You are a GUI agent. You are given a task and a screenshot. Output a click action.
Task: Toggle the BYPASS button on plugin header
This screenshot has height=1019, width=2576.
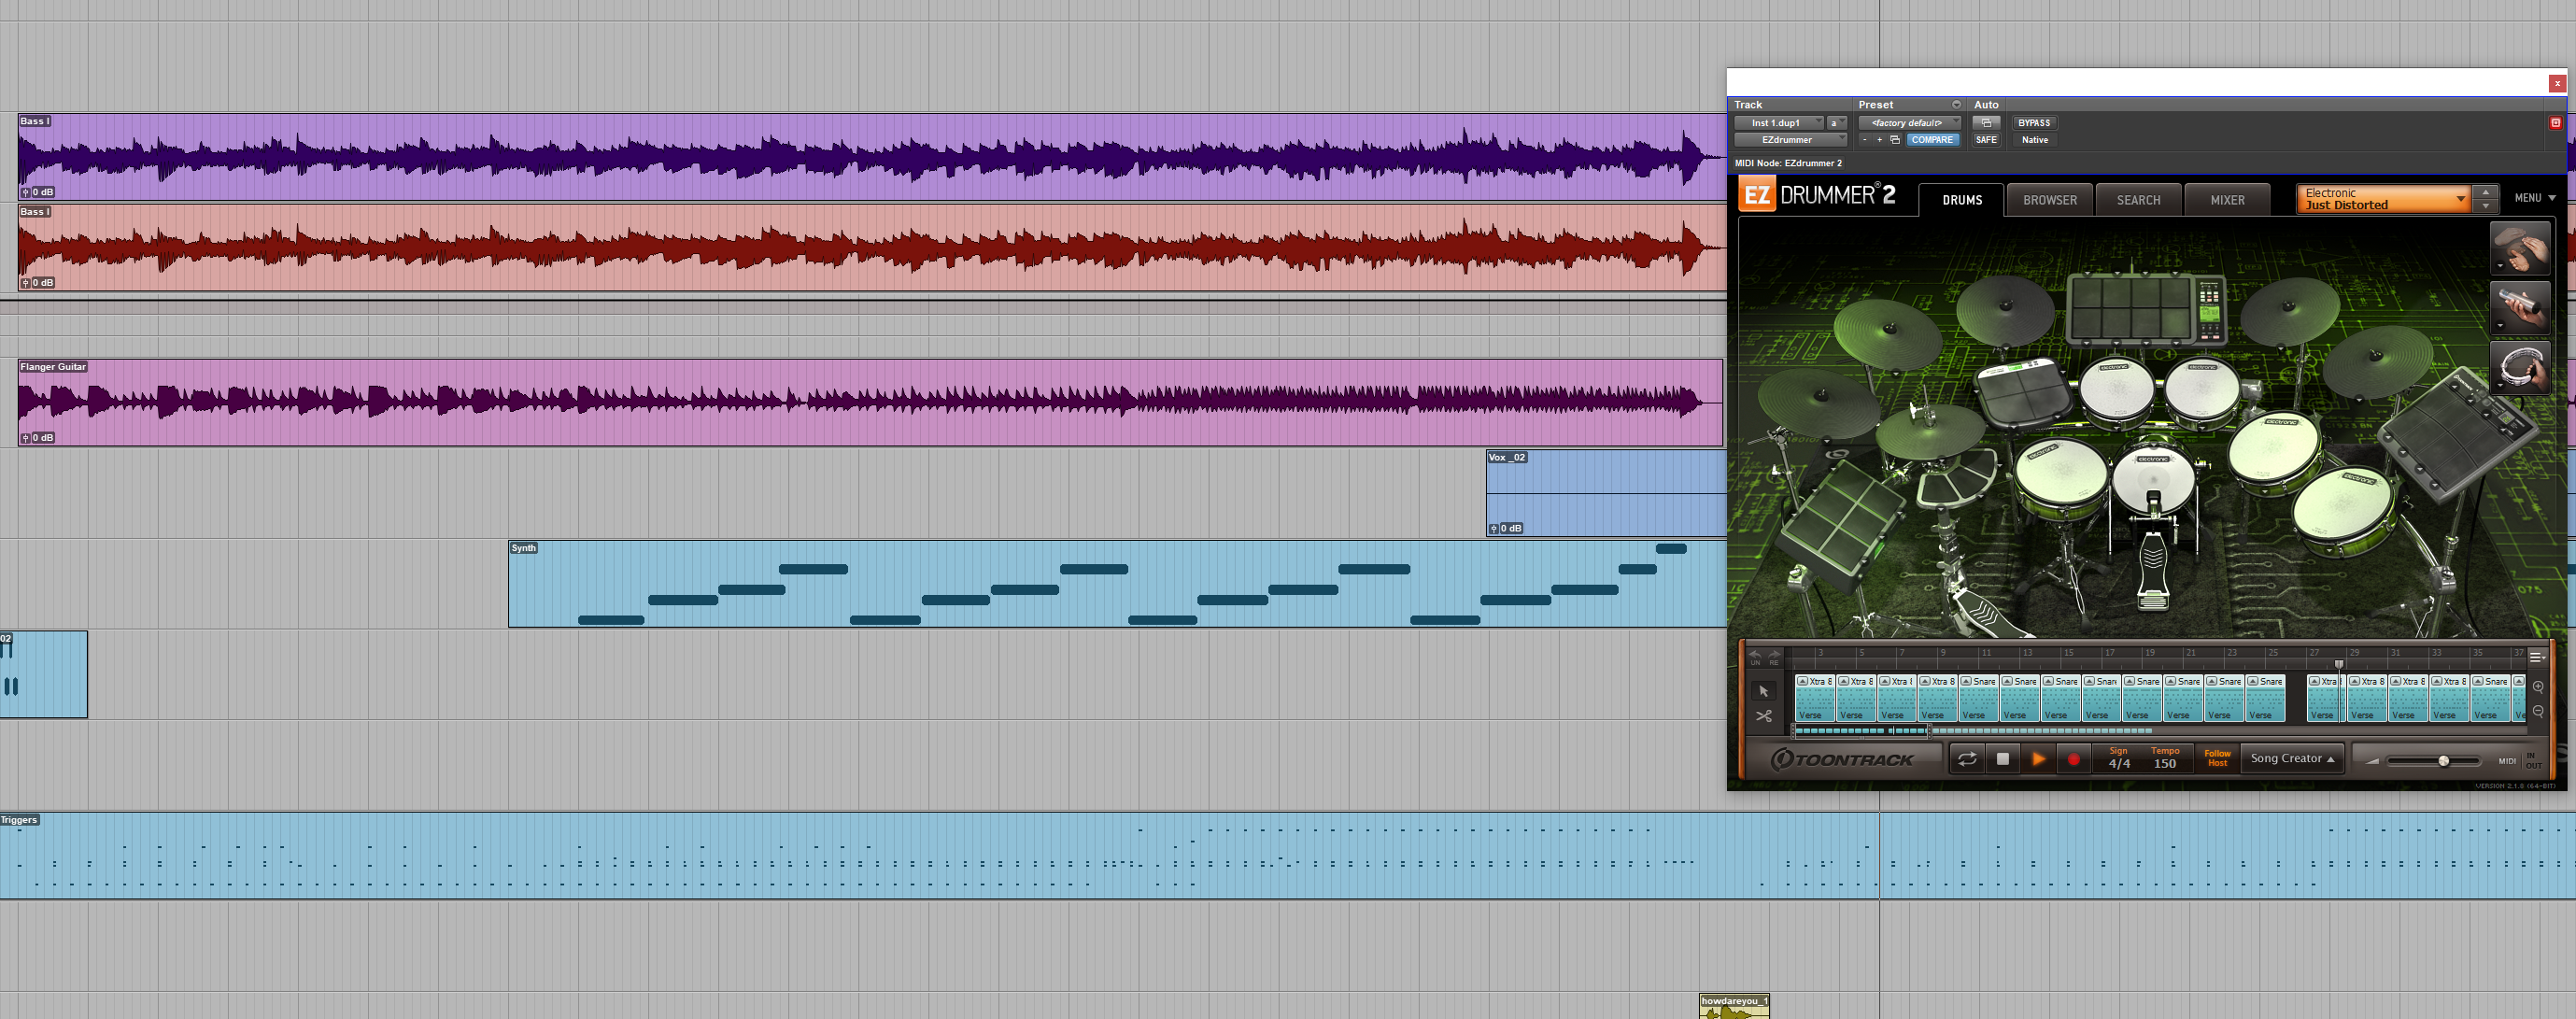point(2034,123)
